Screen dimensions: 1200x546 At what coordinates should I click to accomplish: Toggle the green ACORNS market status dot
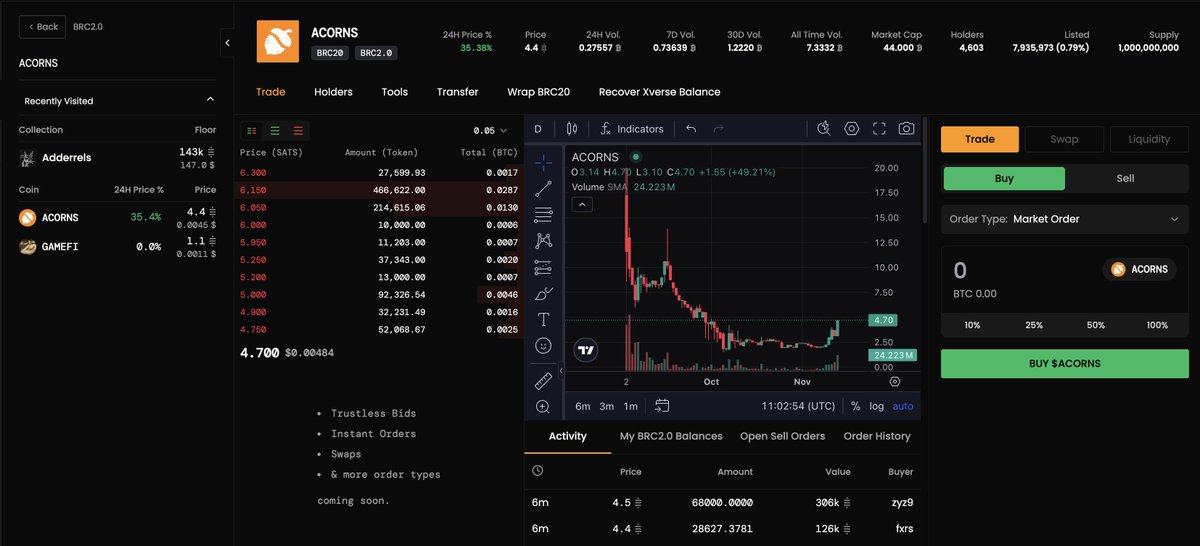coord(635,157)
